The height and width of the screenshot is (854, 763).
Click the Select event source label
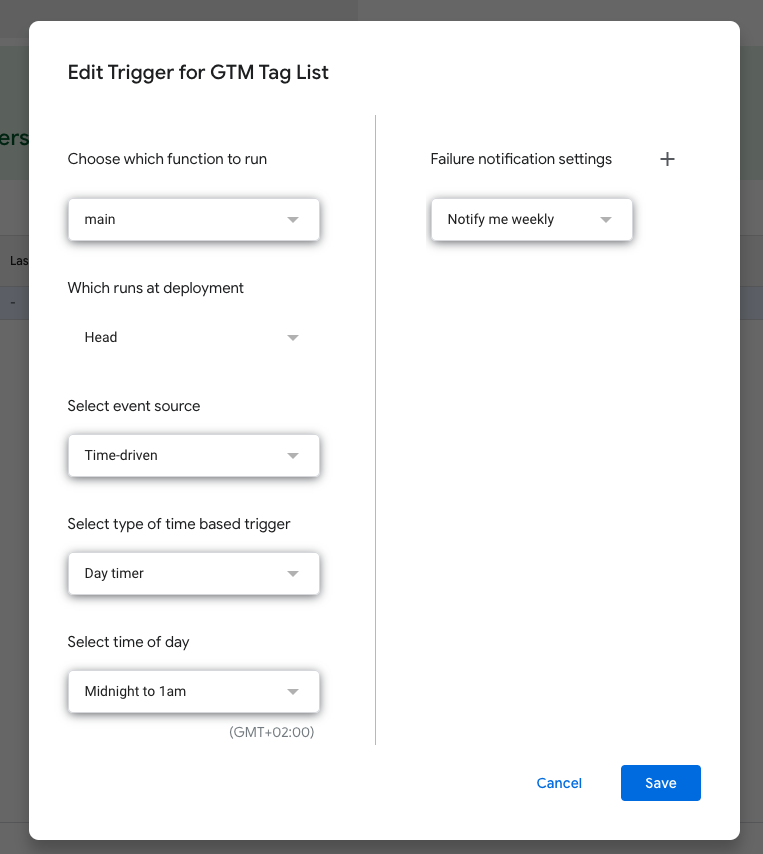tap(134, 406)
